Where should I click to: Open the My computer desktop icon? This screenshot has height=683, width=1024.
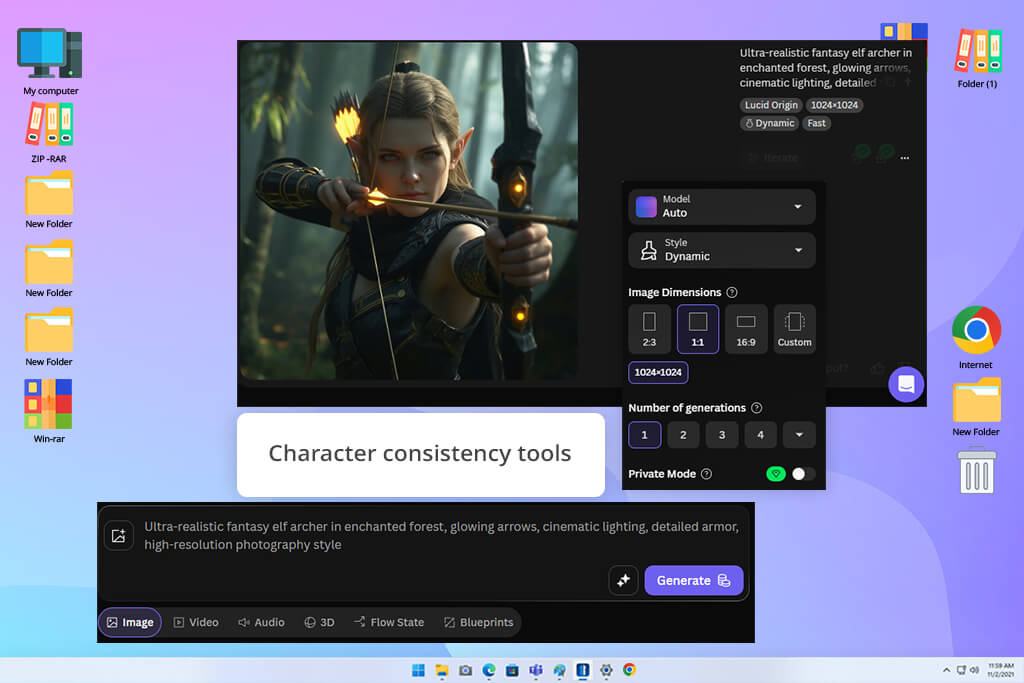[50, 61]
